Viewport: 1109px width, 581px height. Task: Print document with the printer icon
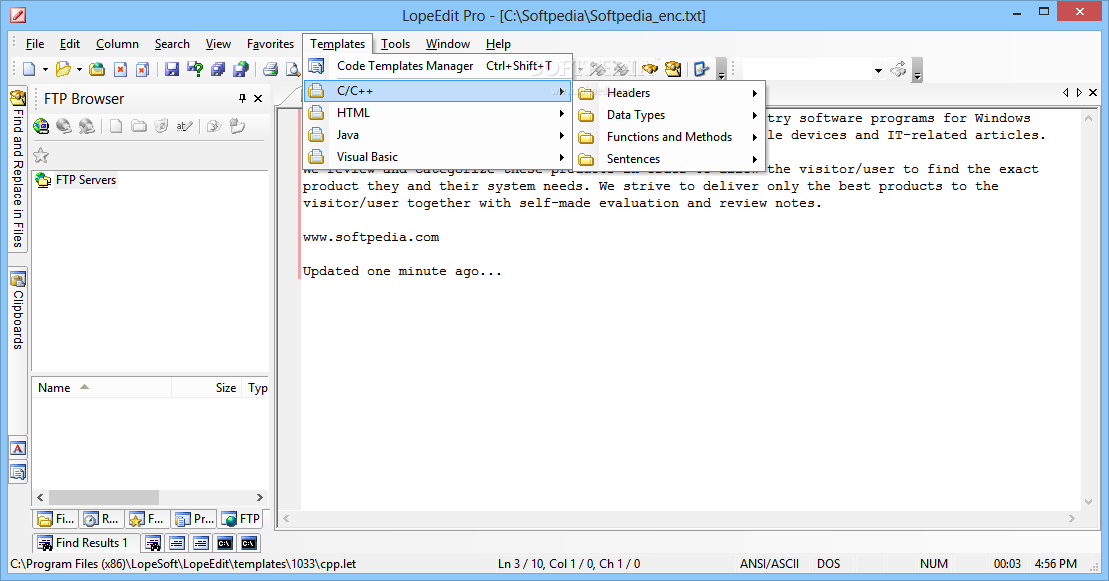tap(270, 69)
